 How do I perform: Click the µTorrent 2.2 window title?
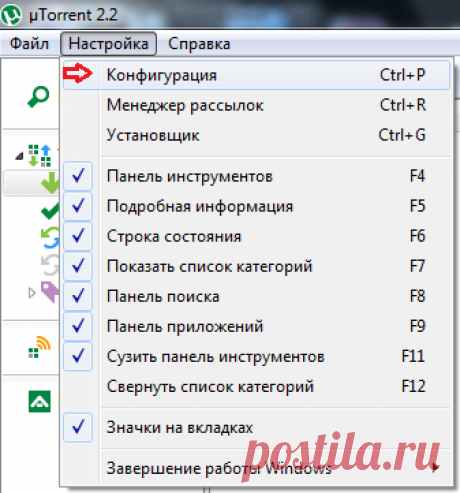pyautogui.click(x=73, y=15)
